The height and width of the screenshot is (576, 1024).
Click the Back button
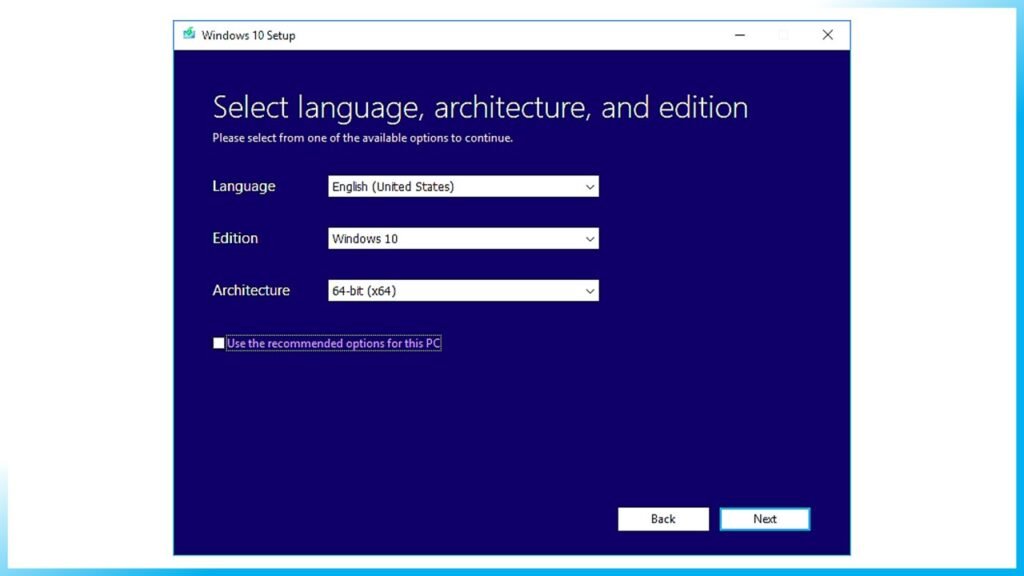pyautogui.click(x=663, y=519)
